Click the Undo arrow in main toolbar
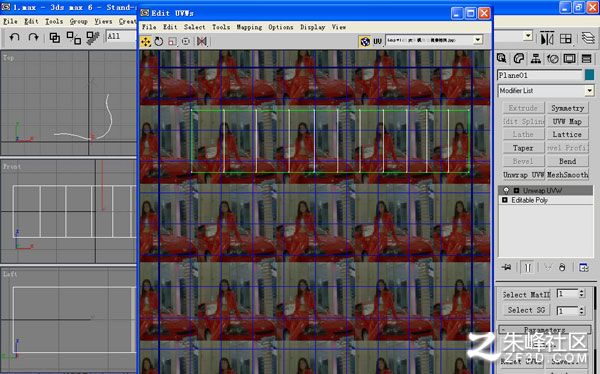The image size is (600, 374). tap(14, 37)
